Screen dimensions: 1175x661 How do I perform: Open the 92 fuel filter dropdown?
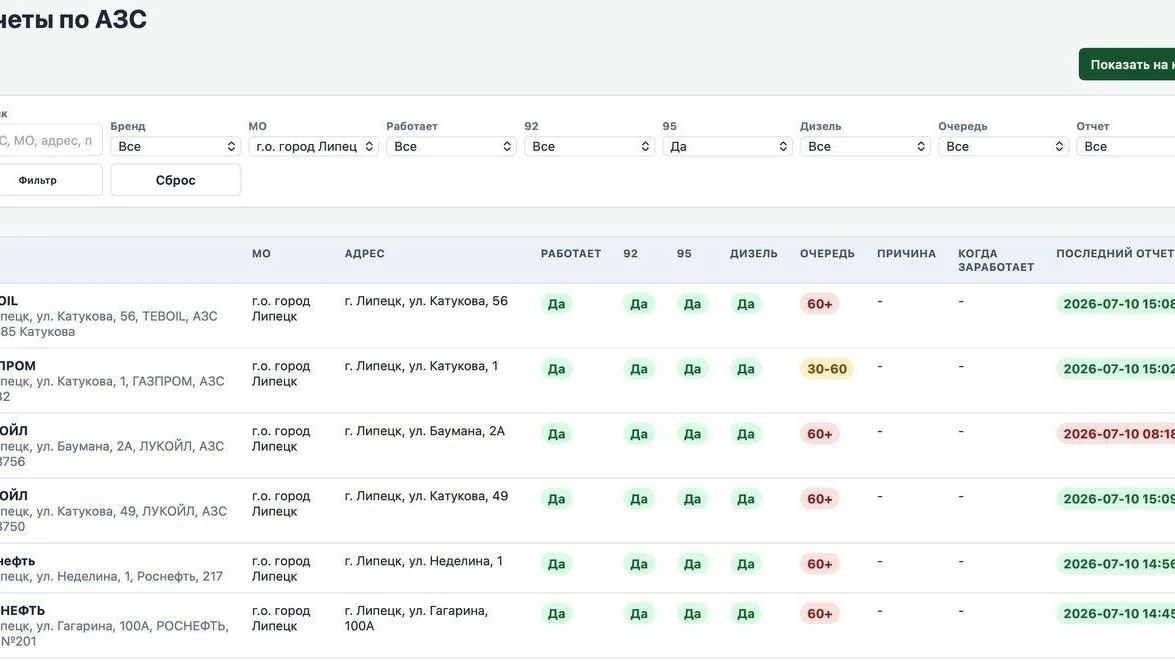pyautogui.click(x=589, y=146)
